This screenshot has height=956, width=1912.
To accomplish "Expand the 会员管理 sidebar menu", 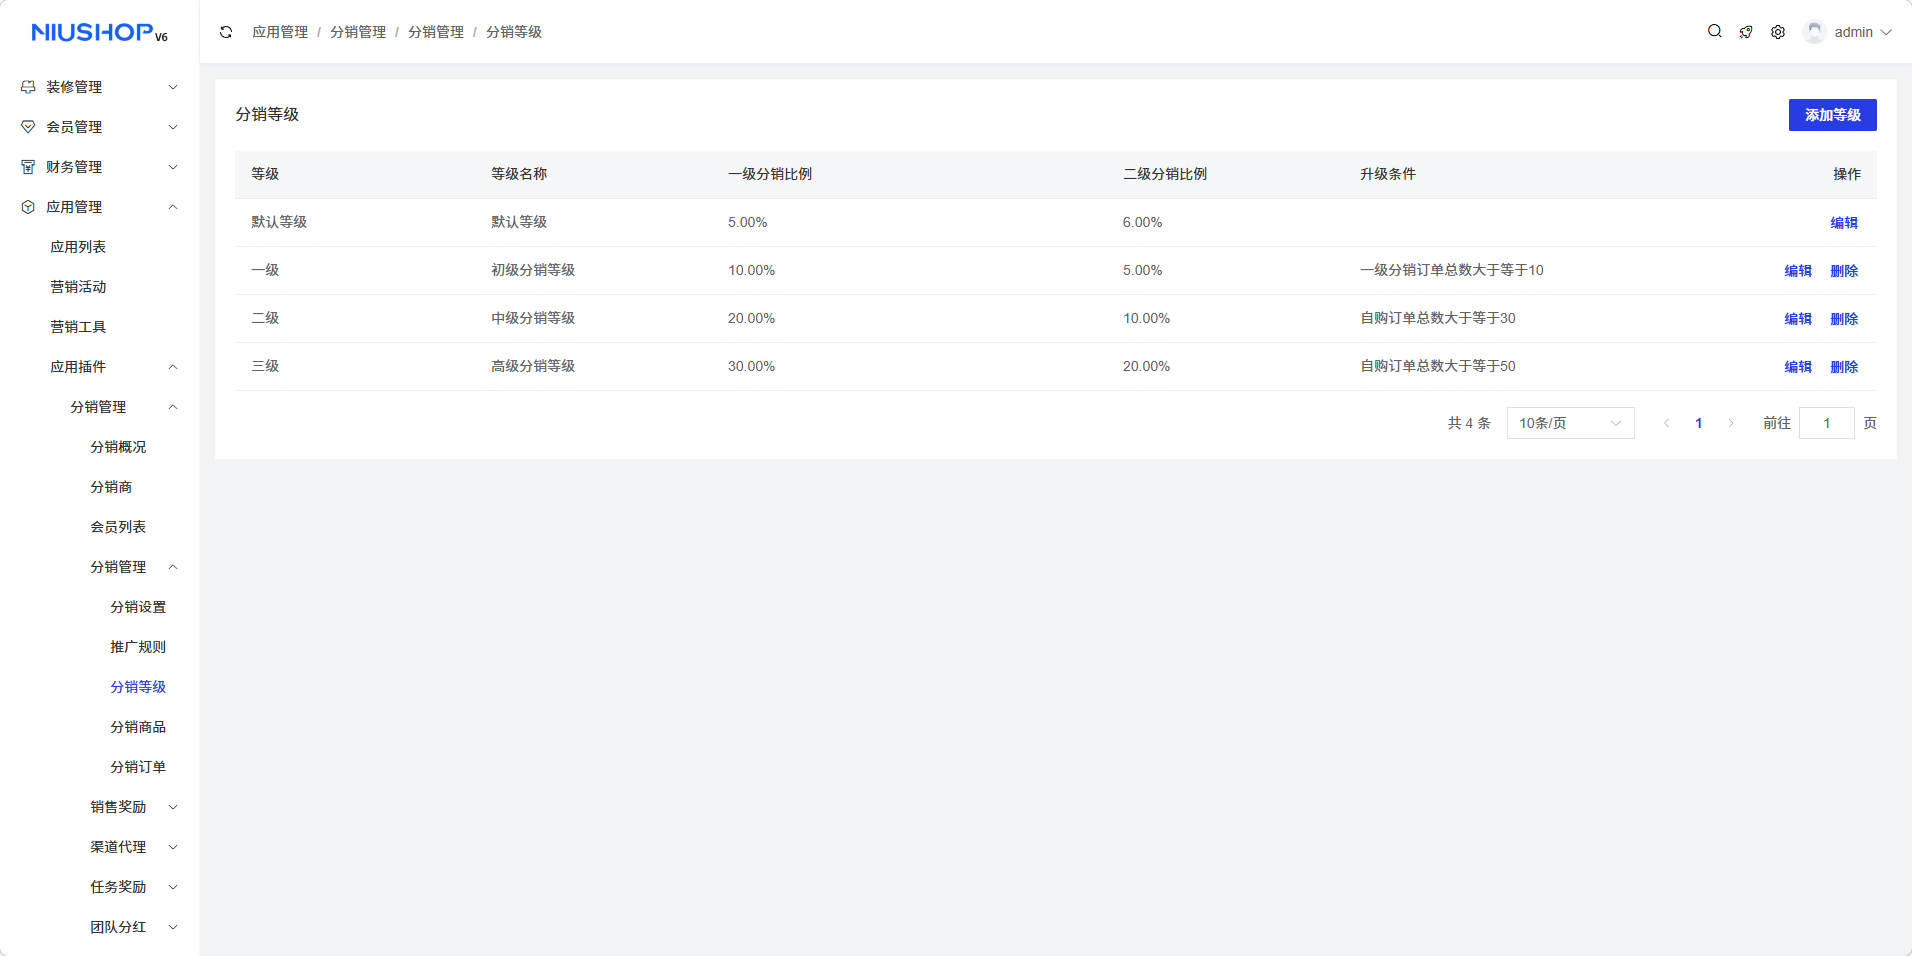I will [x=99, y=127].
